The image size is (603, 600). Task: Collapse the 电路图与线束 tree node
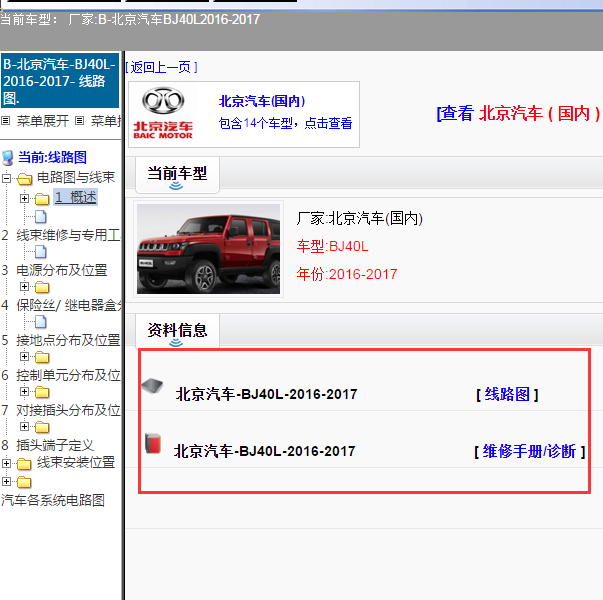(6, 178)
